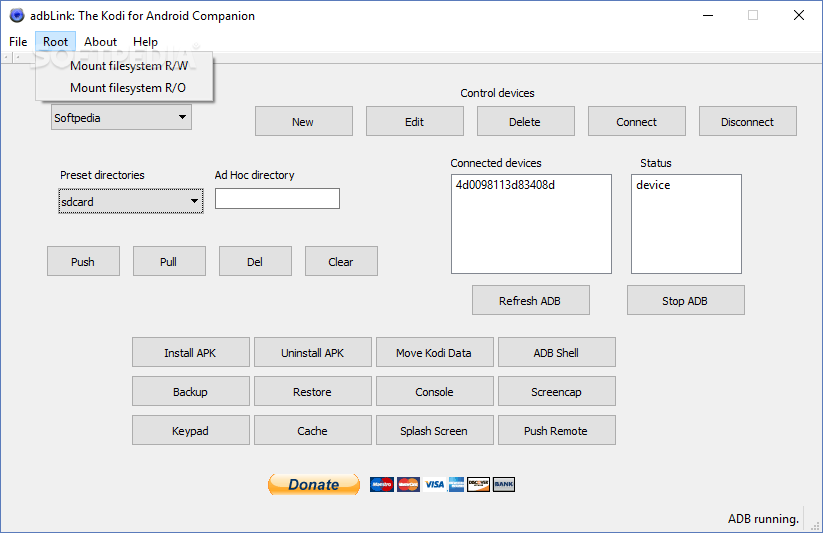Click the 'ADB running.' status text
823x533 pixels.
coord(763,519)
